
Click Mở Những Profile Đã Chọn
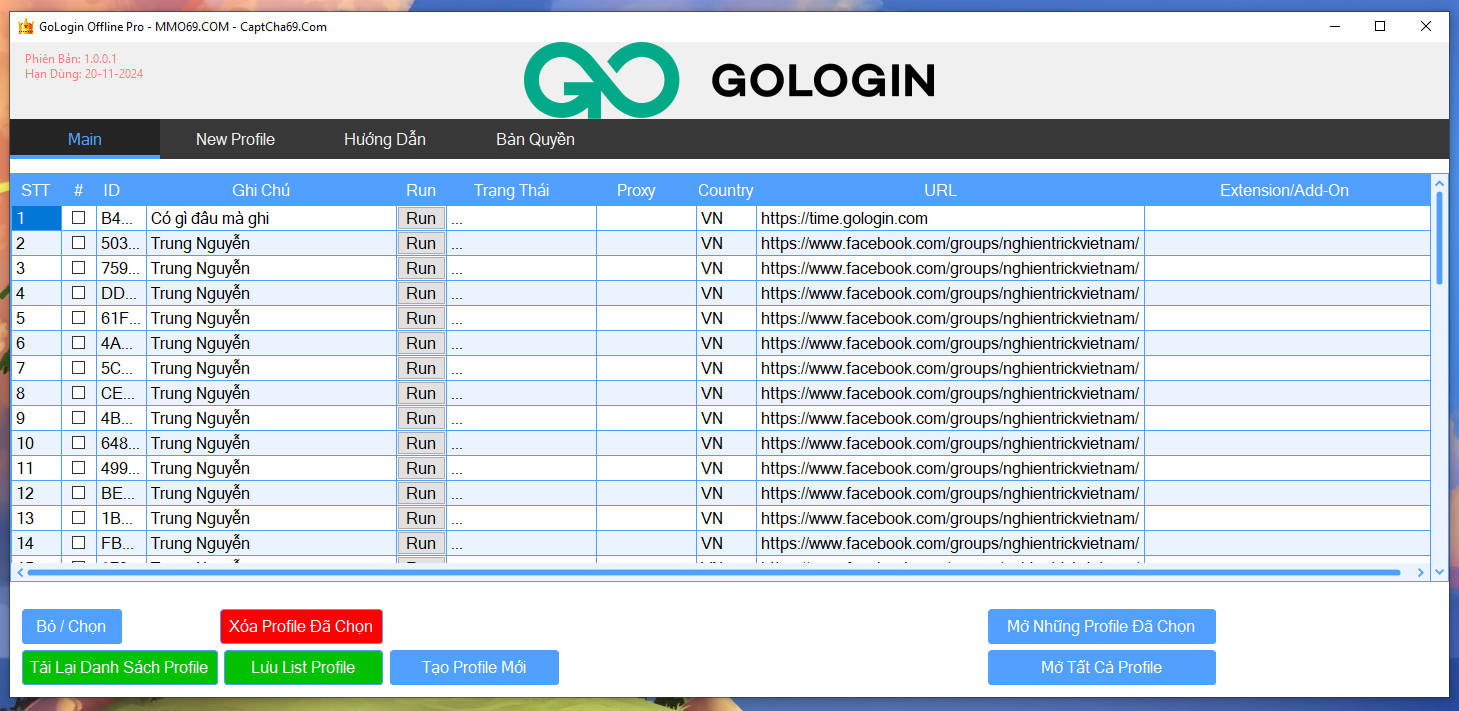1101,626
